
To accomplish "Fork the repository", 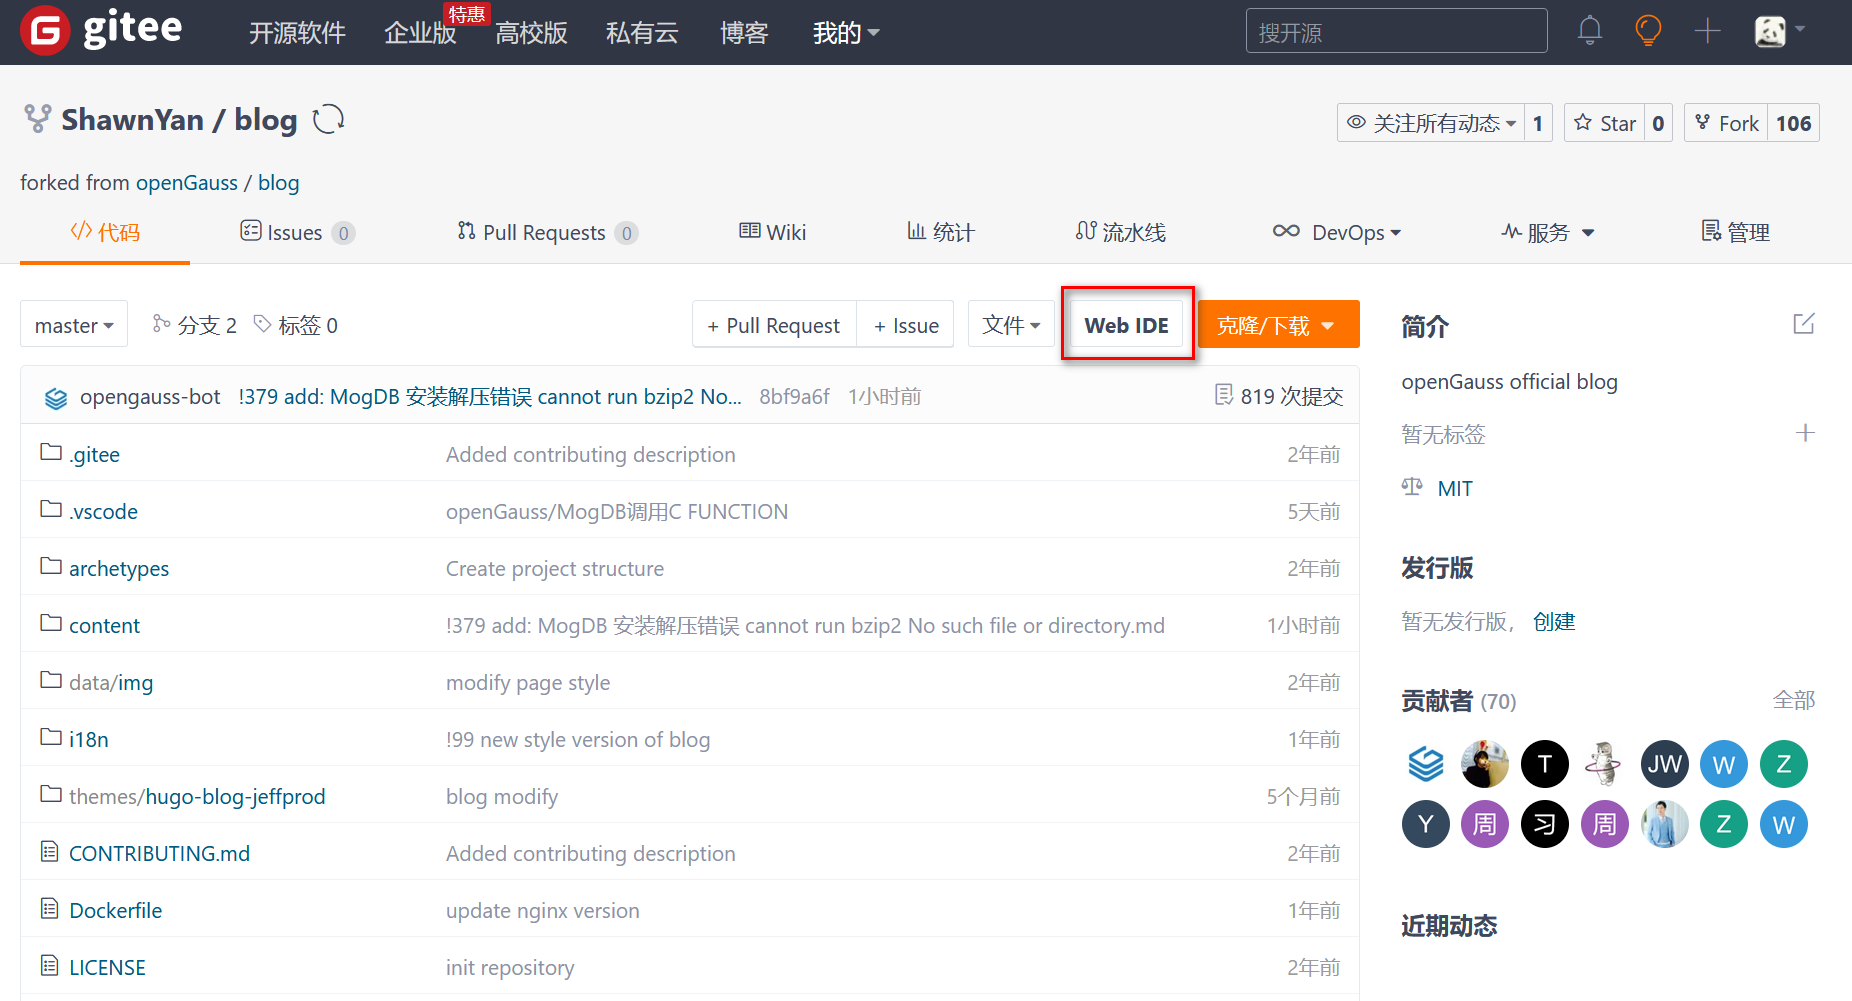I will tap(1726, 123).
